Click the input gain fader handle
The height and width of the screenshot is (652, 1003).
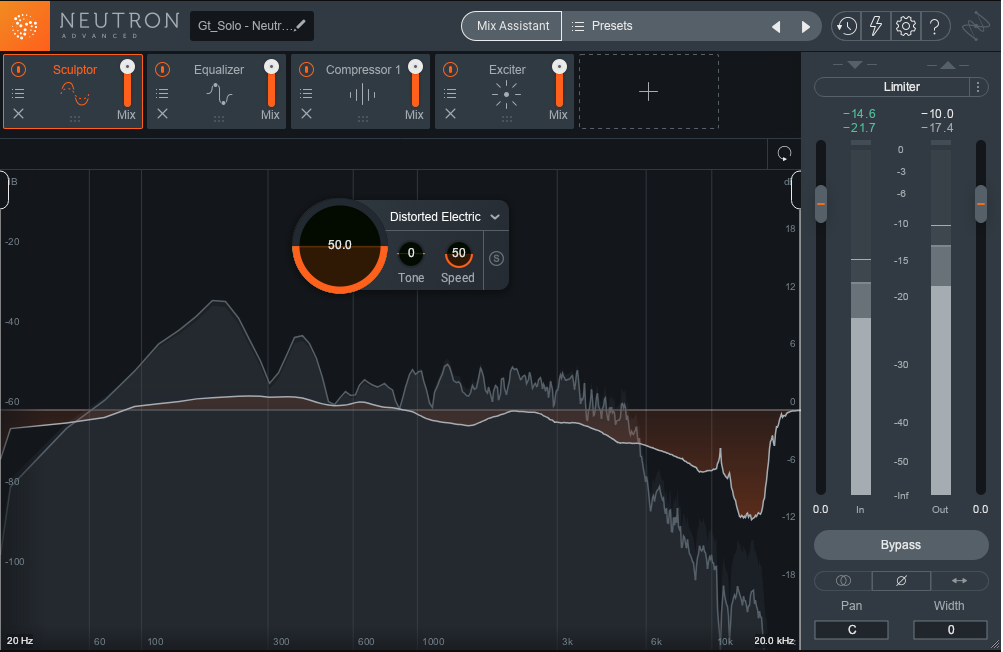tap(821, 204)
